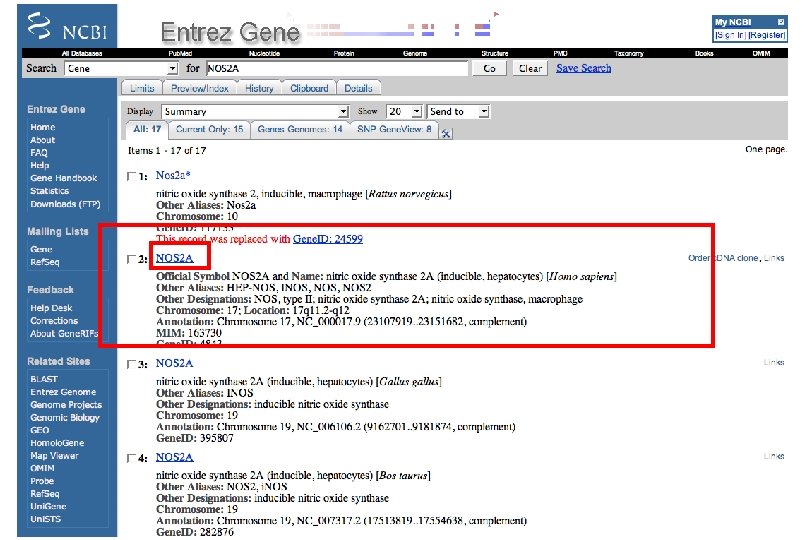Image resolution: width=810 pixels, height=540 pixels.
Task: Check the box for result 3 Gallus gallus
Action: click(x=131, y=364)
